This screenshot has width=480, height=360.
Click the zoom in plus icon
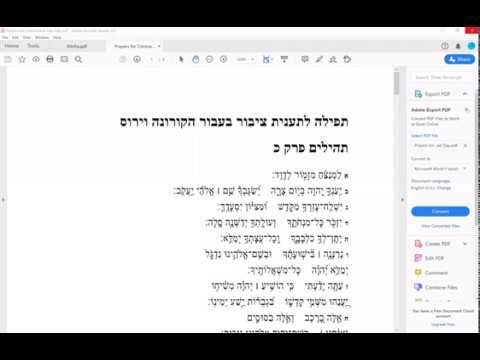(224, 60)
